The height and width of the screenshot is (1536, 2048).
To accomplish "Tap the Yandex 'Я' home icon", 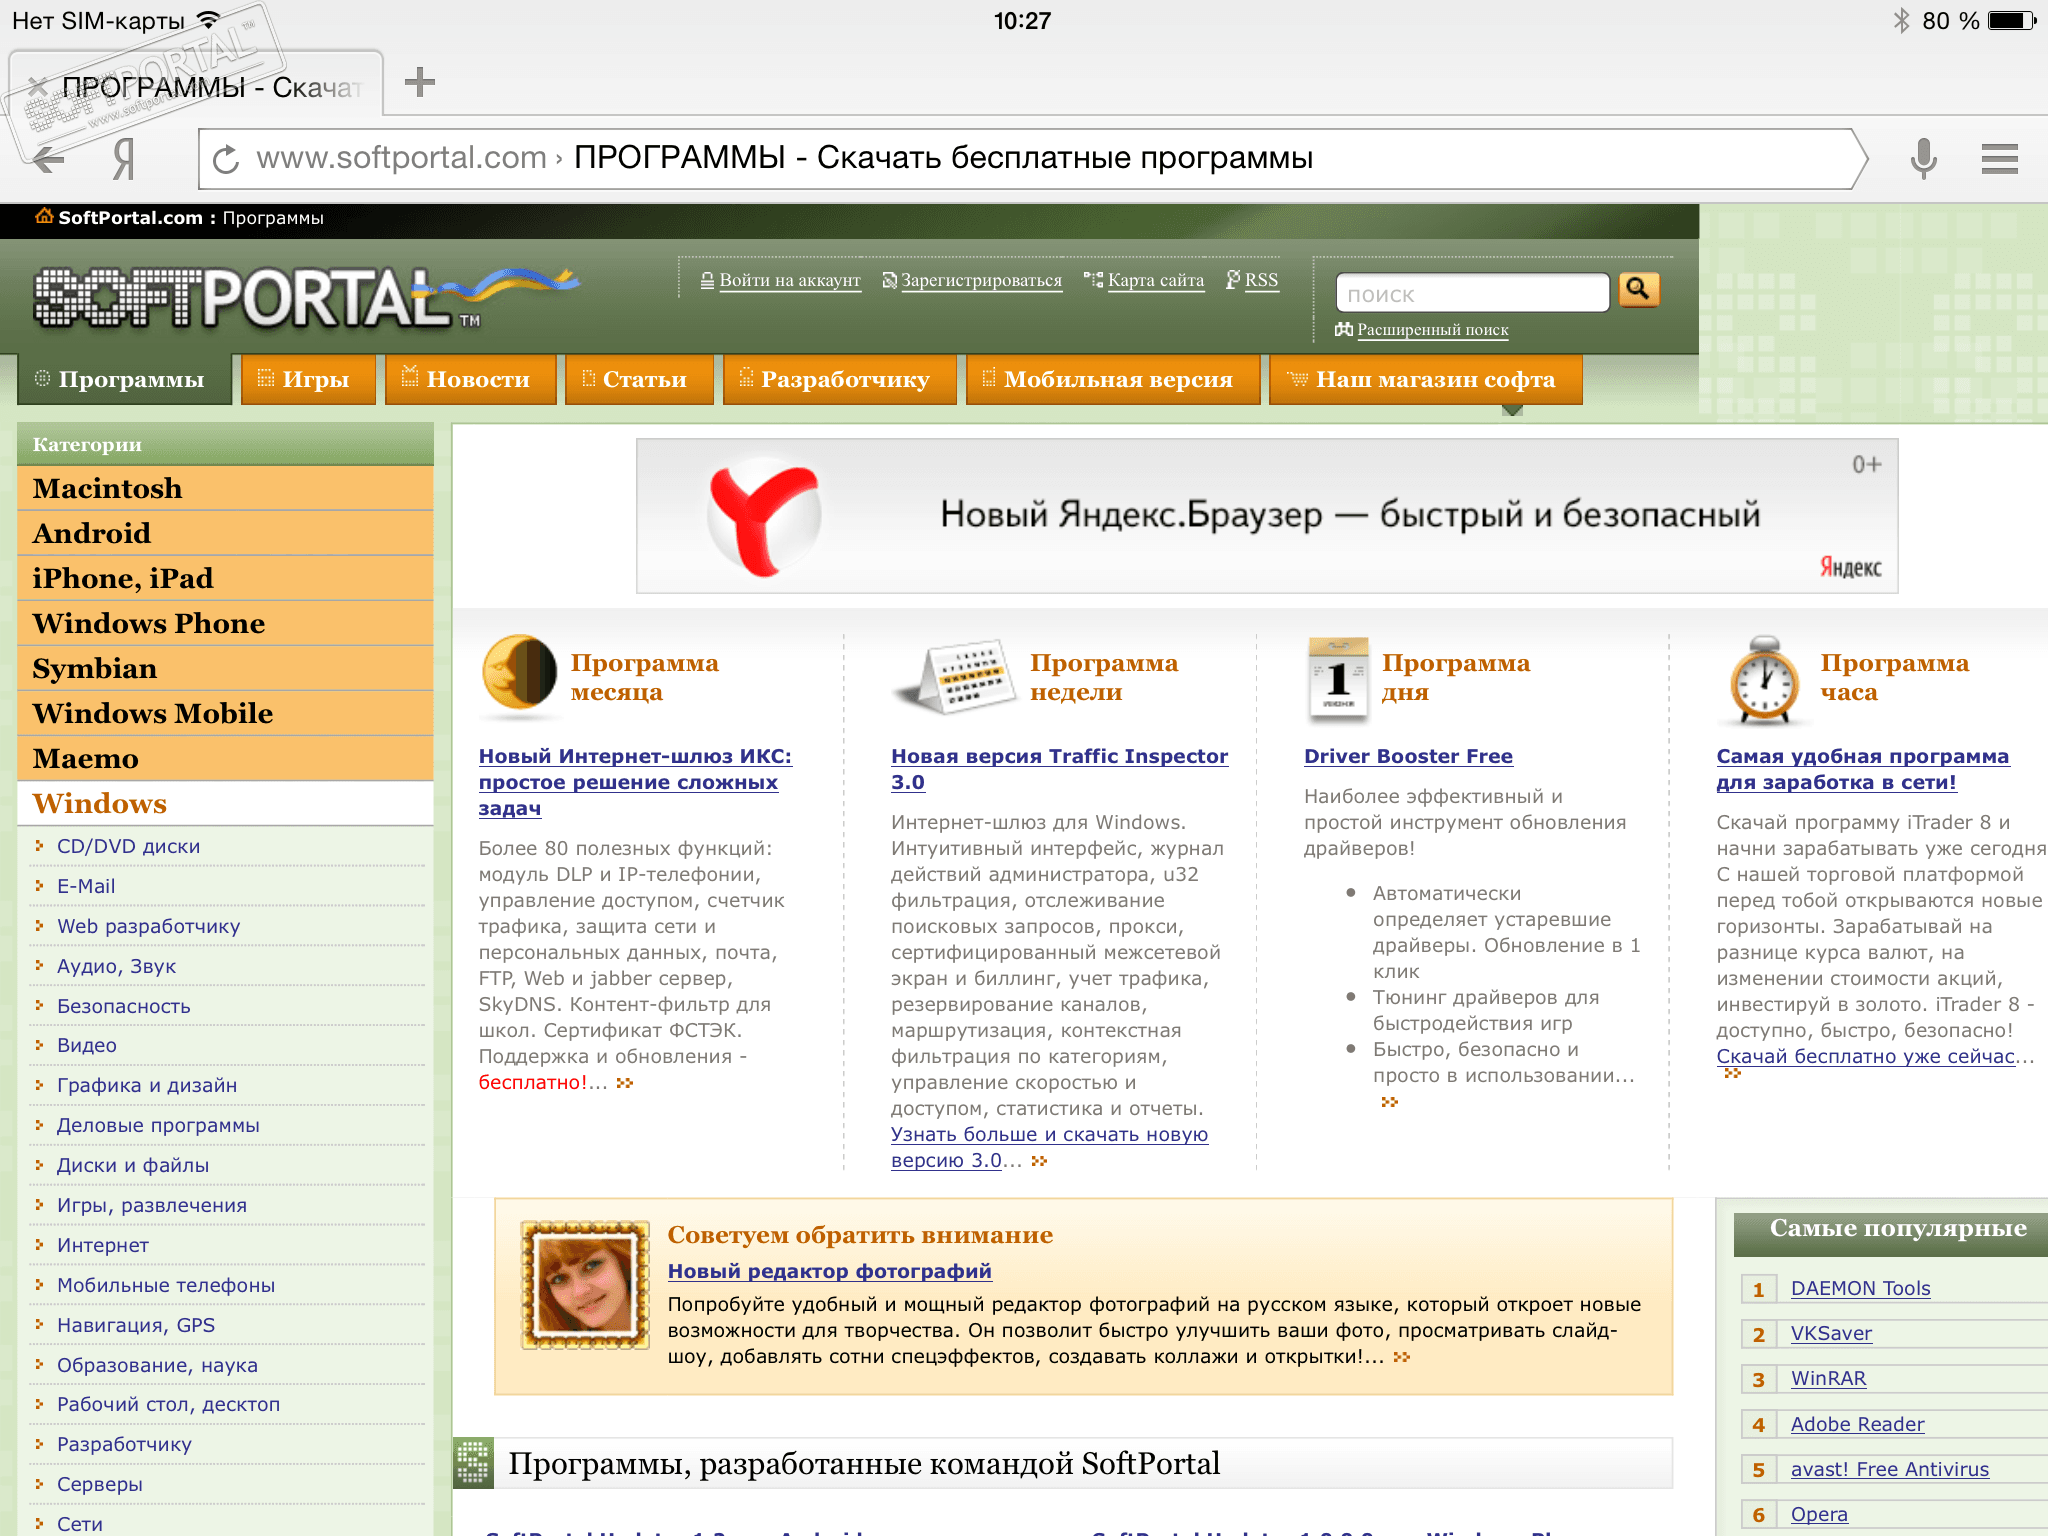I will 123,158.
